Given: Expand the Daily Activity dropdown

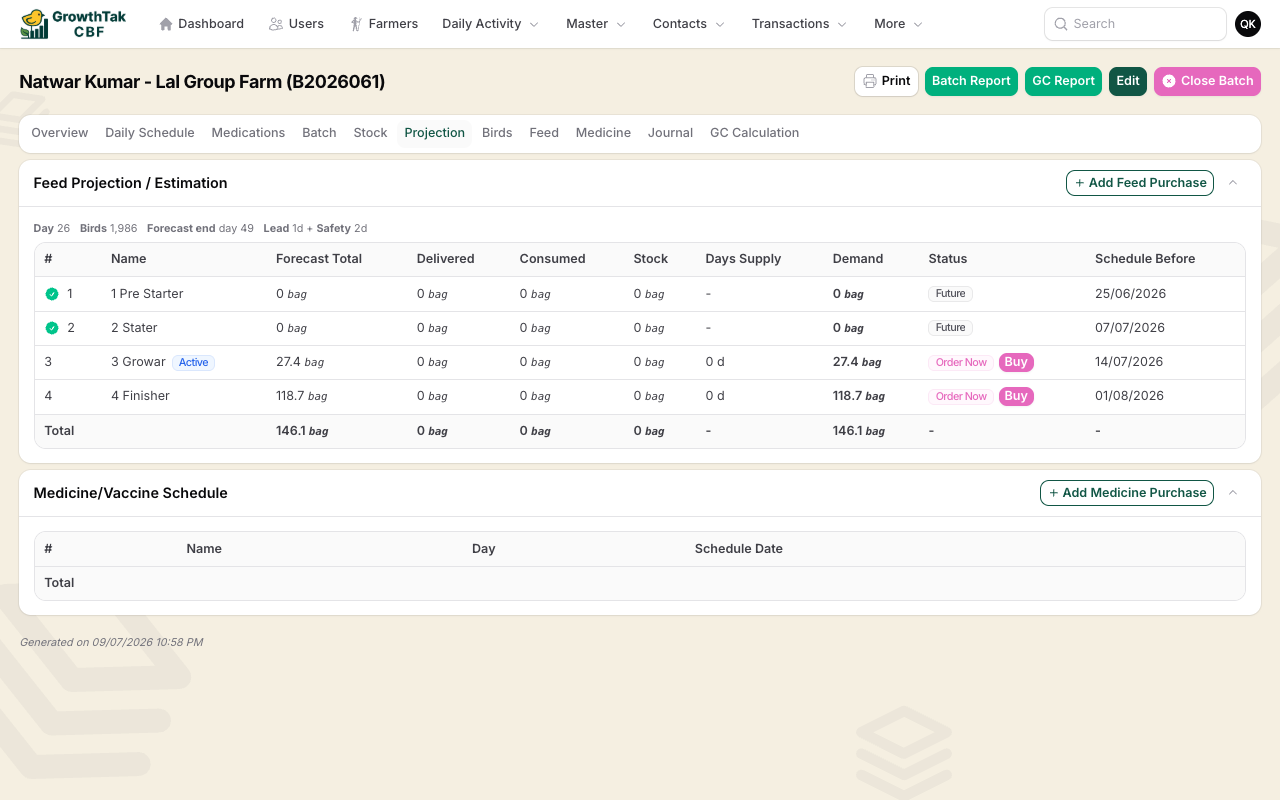Looking at the screenshot, I should pyautogui.click(x=490, y=24).
